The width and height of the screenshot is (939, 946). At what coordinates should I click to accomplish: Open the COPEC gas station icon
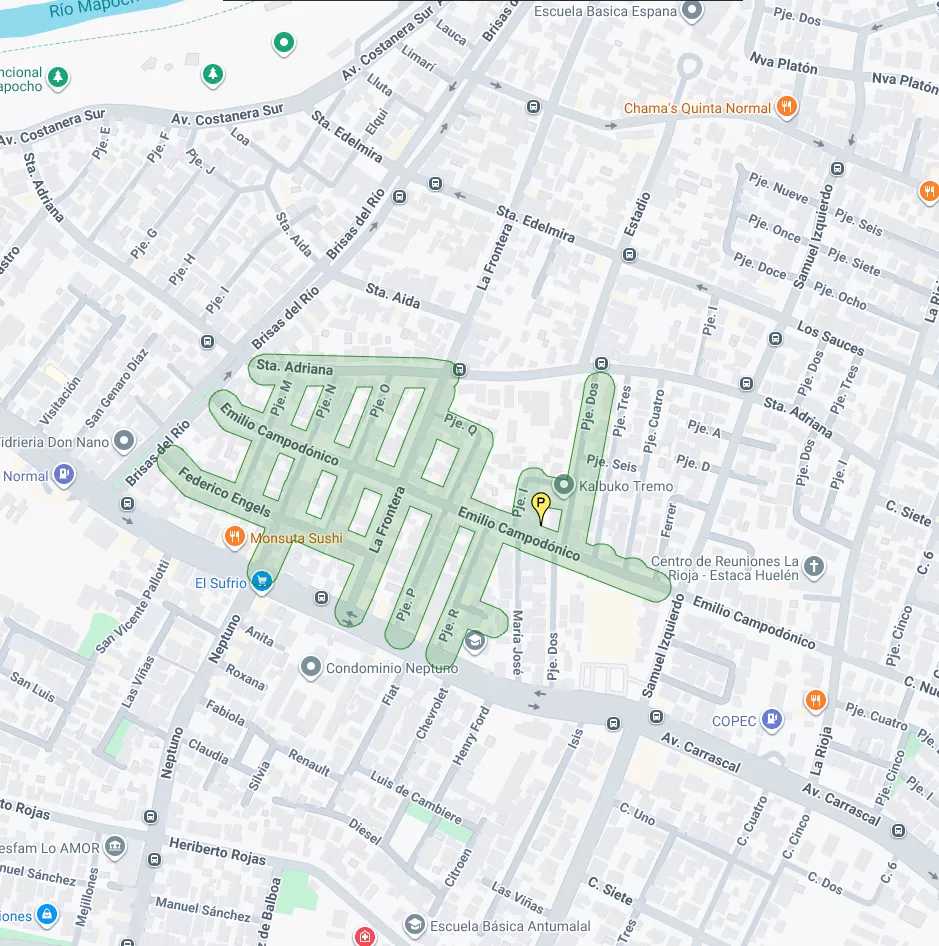772,718
